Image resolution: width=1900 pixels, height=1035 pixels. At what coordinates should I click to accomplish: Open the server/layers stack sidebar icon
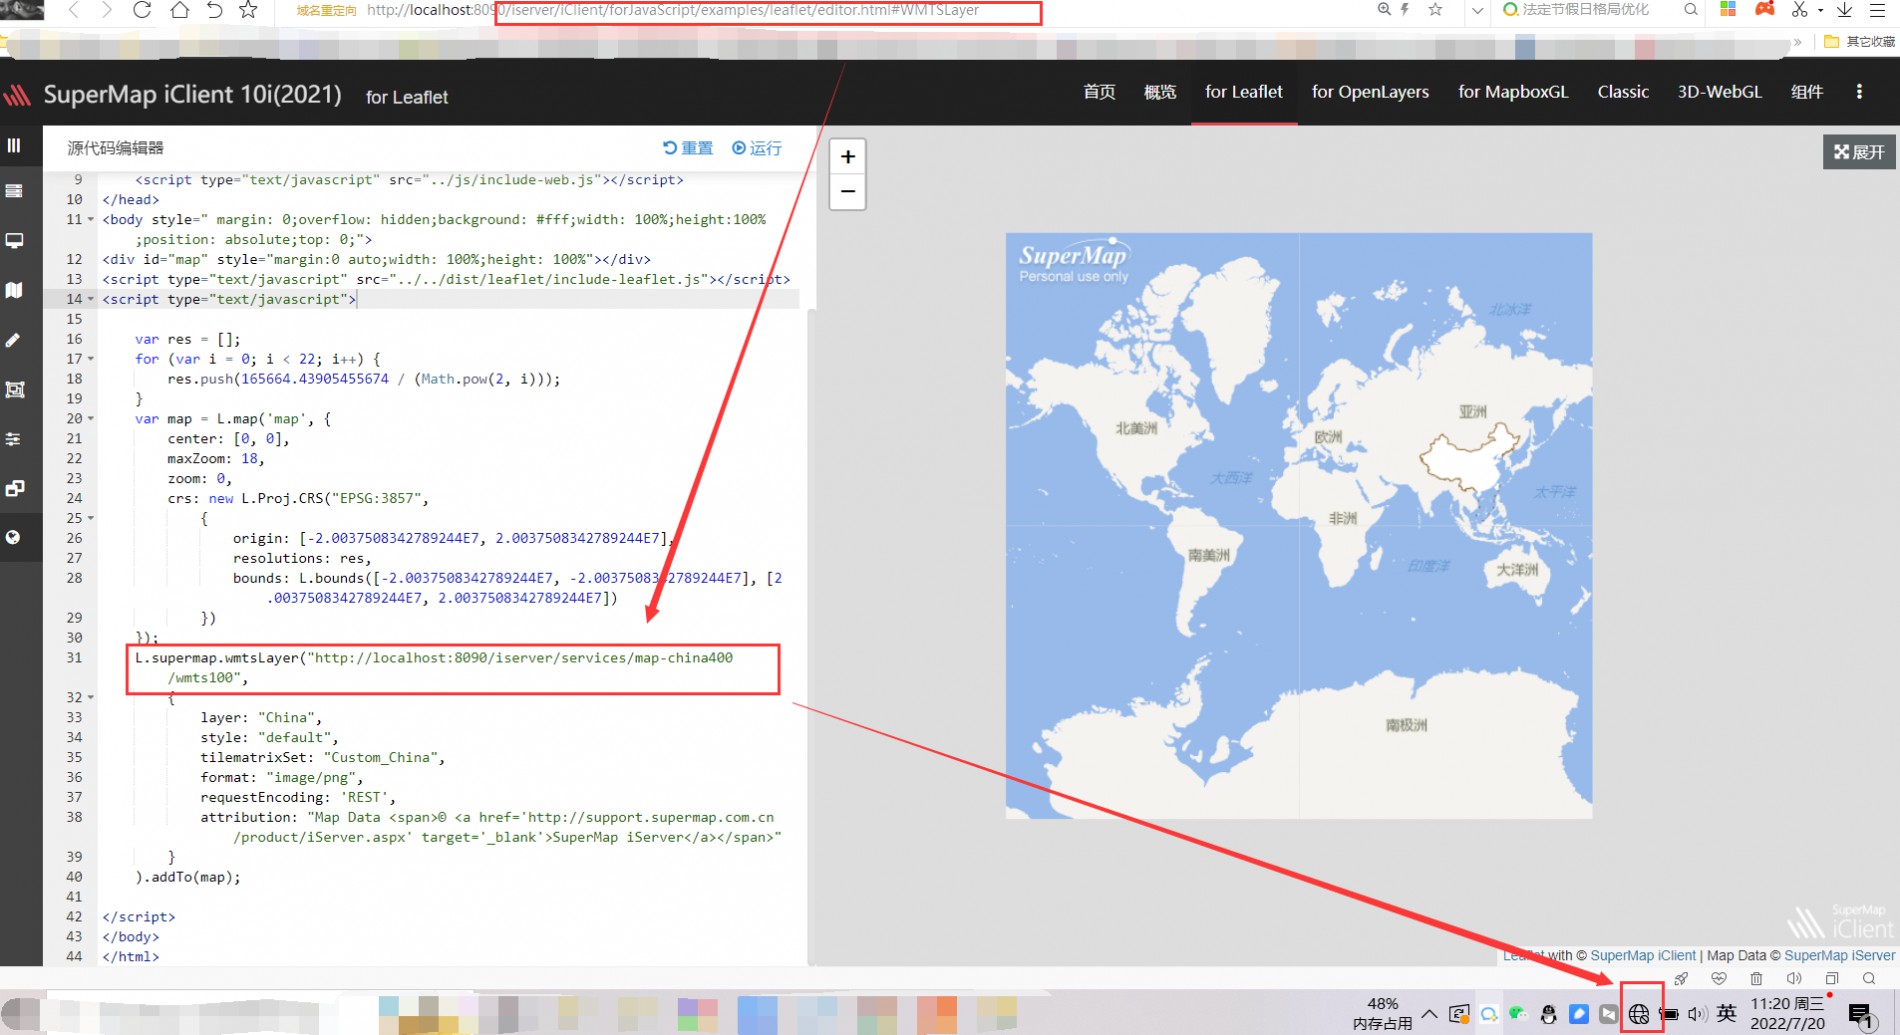click(14, 191)
